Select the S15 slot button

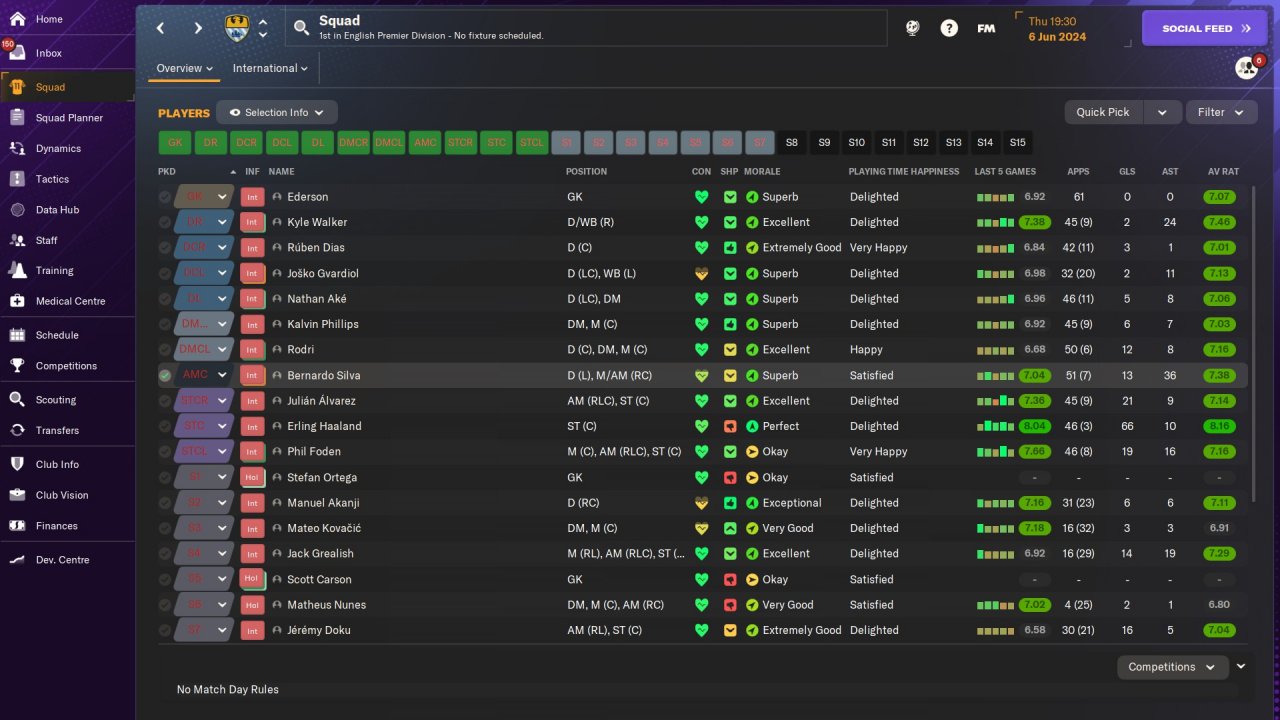click(x=1018, y=143)
